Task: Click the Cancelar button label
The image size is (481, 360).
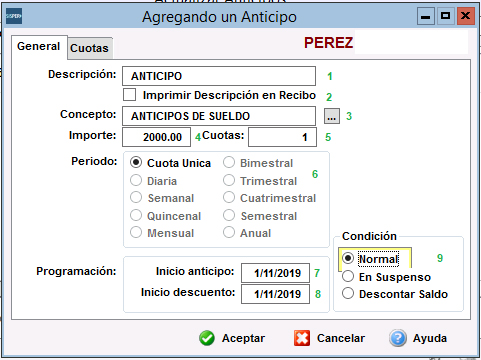Action: (x=341, y=338)
